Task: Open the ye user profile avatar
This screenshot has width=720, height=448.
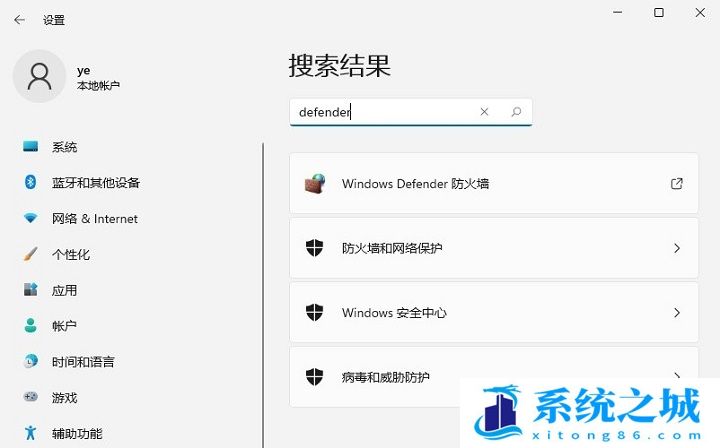Action: (x=39, y=77)
